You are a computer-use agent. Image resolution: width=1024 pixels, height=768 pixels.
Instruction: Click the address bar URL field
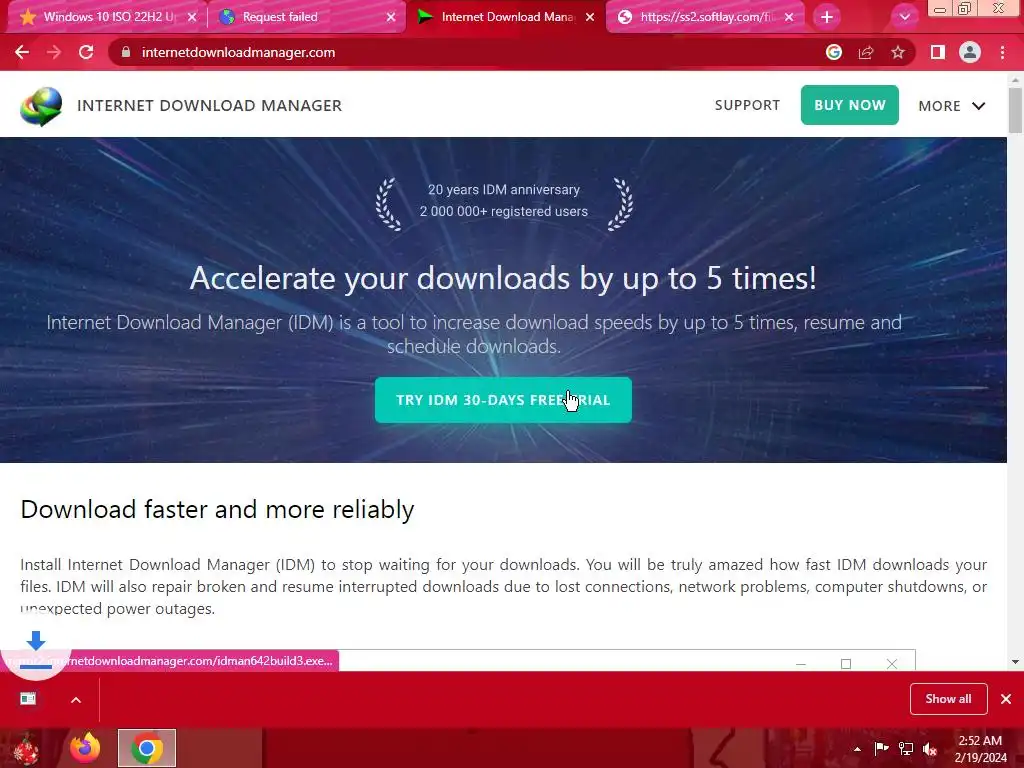[470, 52]
